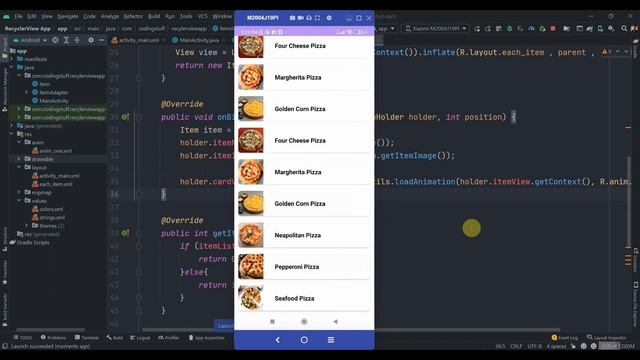
Task: Open the Layout Inspector
Action: [607, 338]
